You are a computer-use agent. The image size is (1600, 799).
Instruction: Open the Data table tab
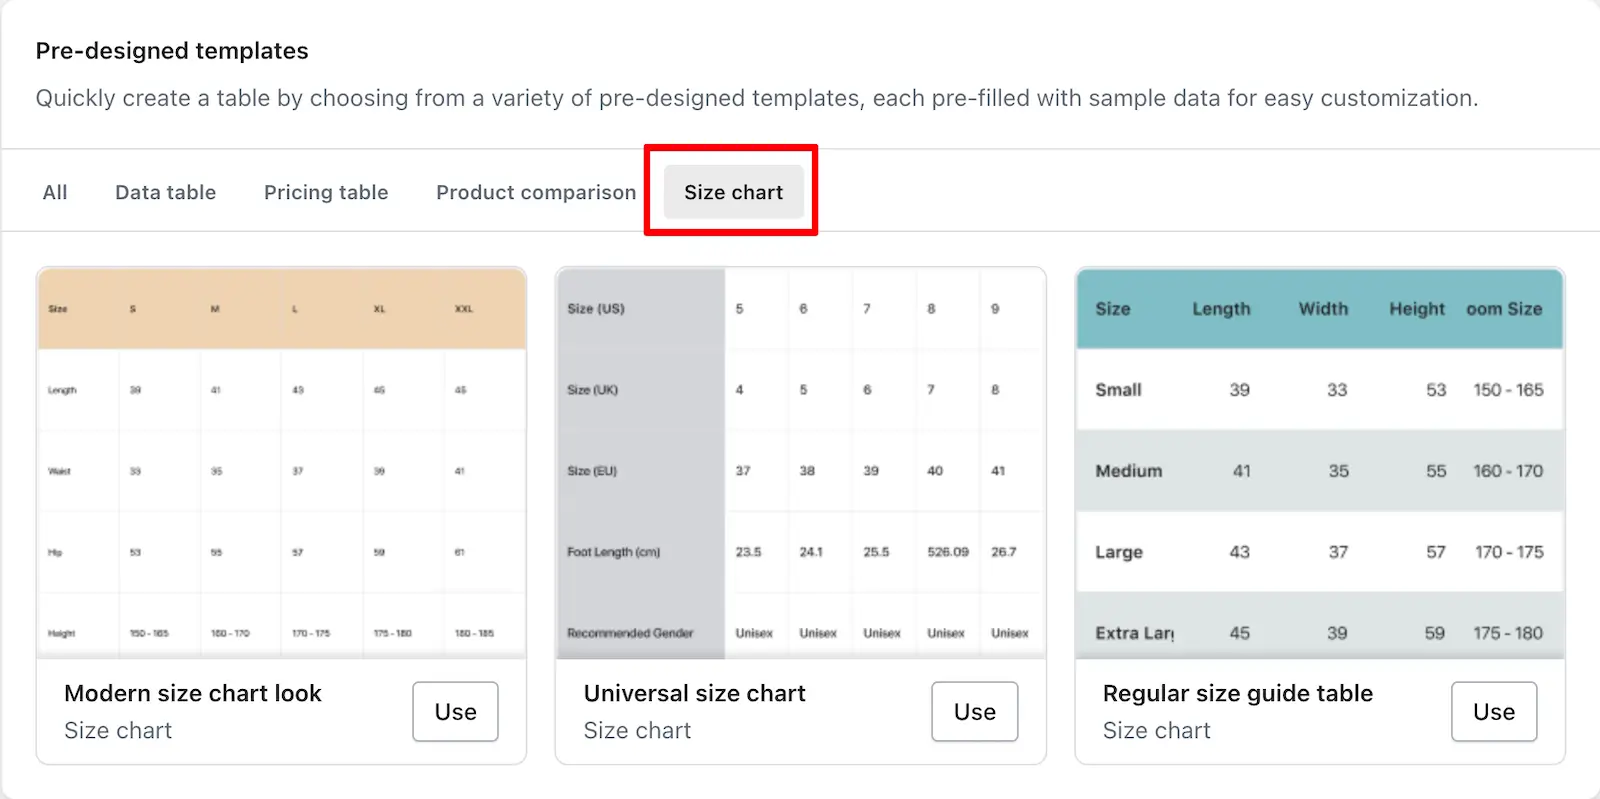click(165, 192)
